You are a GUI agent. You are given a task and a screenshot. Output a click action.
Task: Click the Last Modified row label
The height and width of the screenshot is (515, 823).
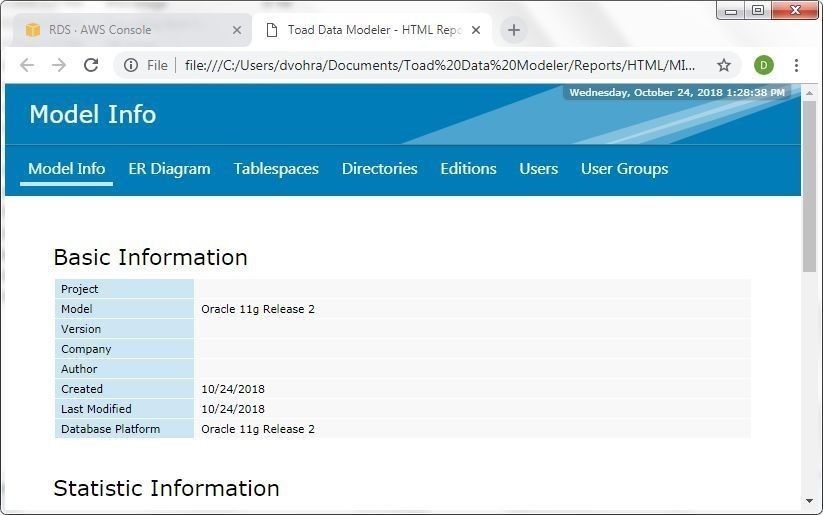(96, 408)
